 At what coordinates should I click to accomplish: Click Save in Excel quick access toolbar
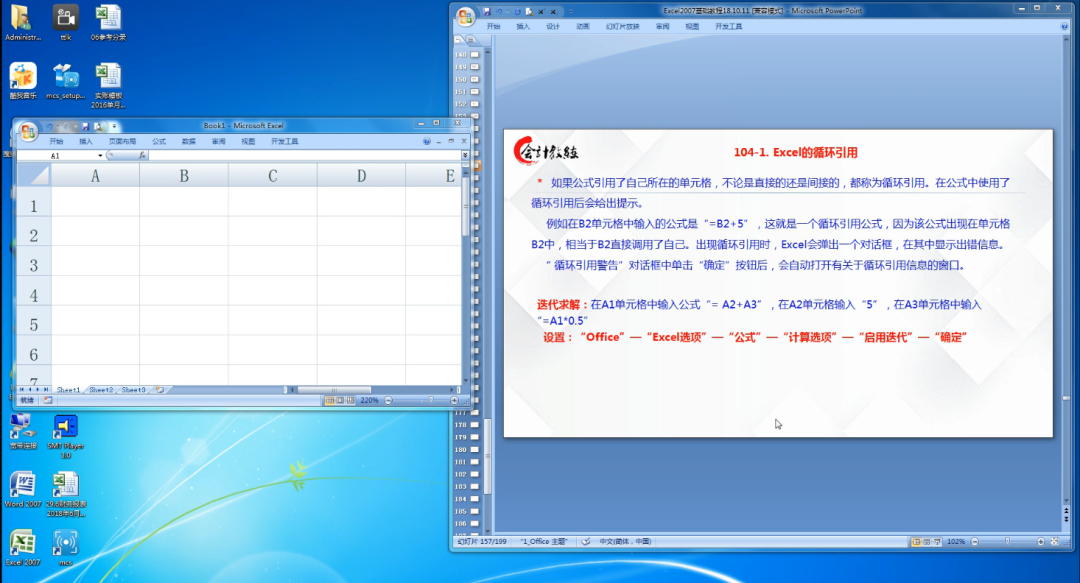(85, 127)
